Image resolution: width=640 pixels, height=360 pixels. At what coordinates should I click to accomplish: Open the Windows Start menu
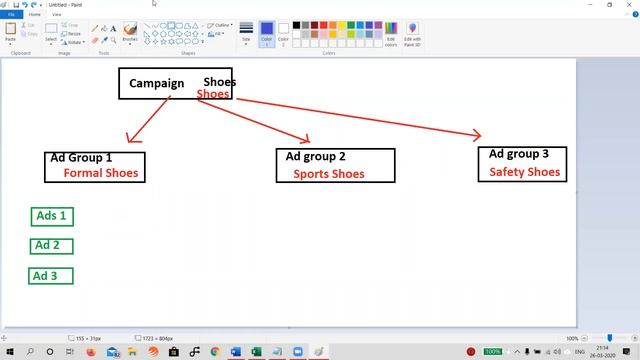(x=9, y=351)
